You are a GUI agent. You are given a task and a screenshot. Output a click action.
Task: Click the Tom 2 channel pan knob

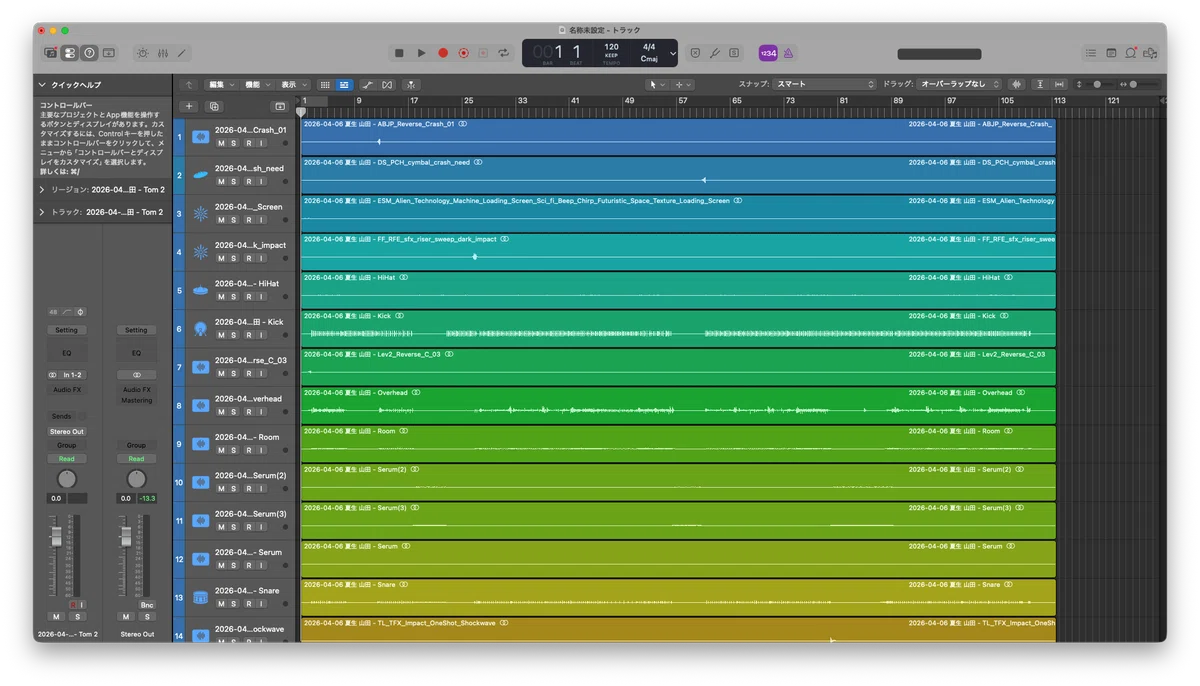pyautogui.click(x=67, y=479)
